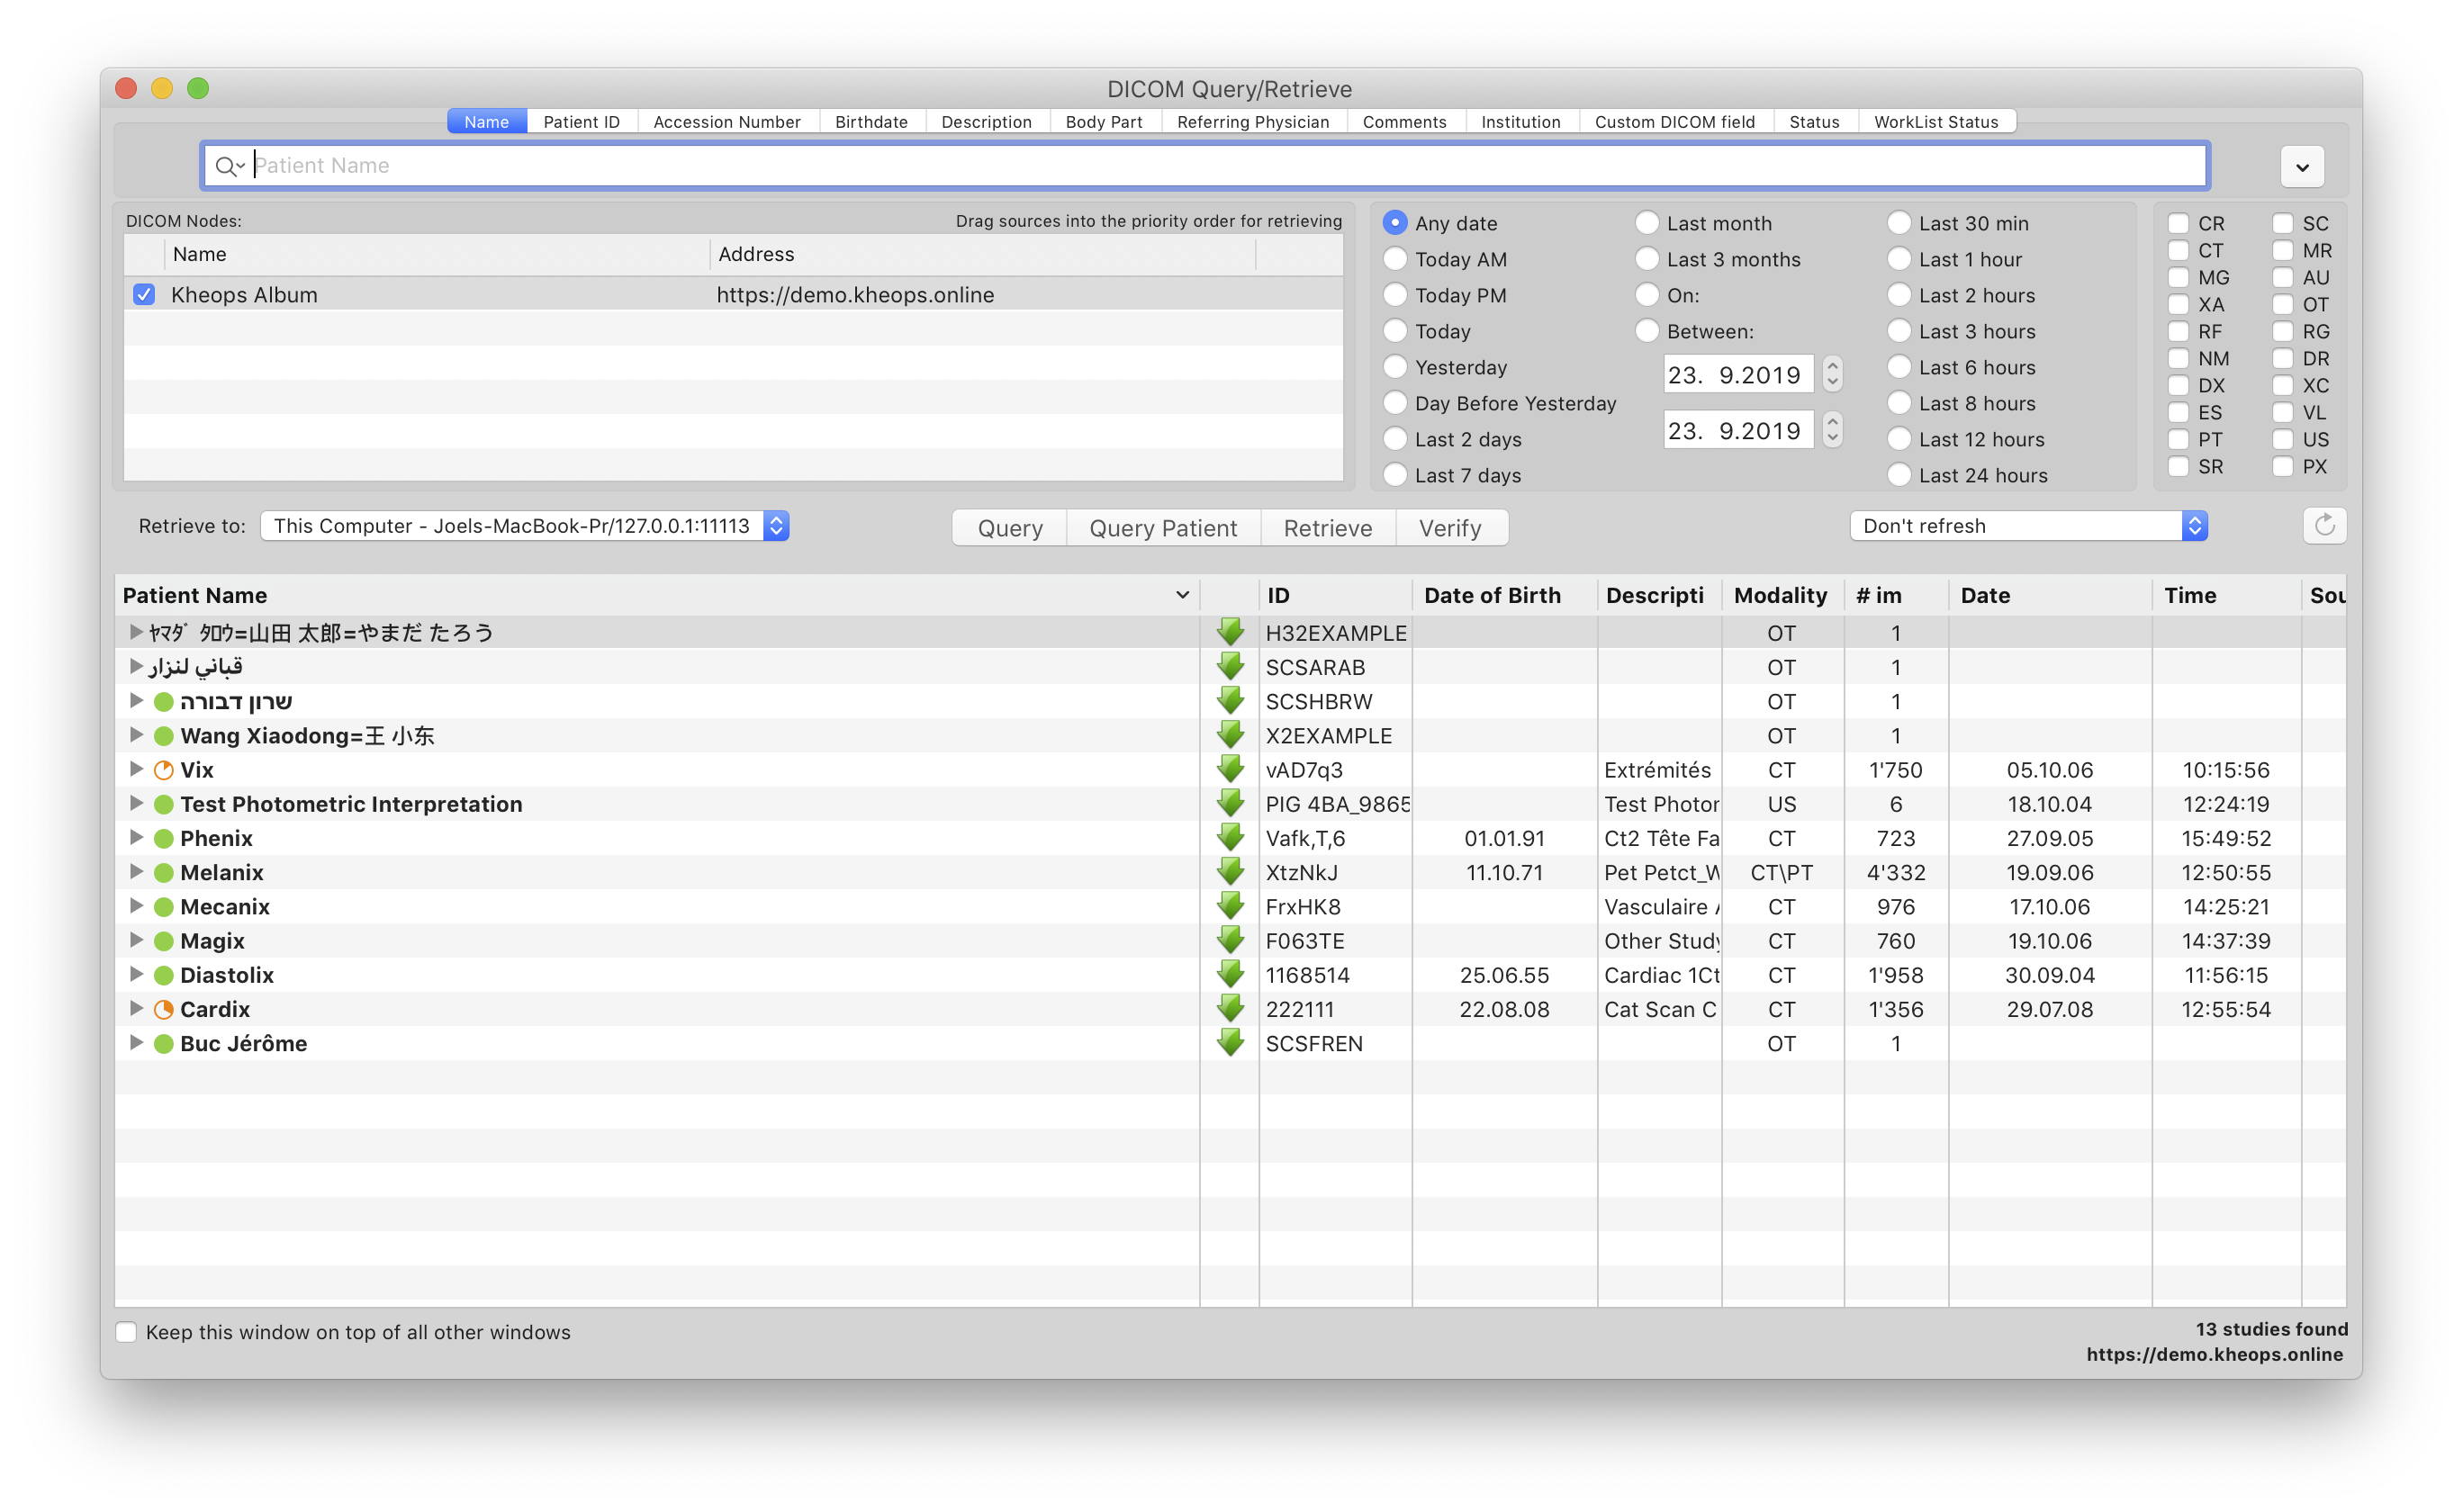
Task: Select the Between date radio button
Action: tap(1647, 330)
